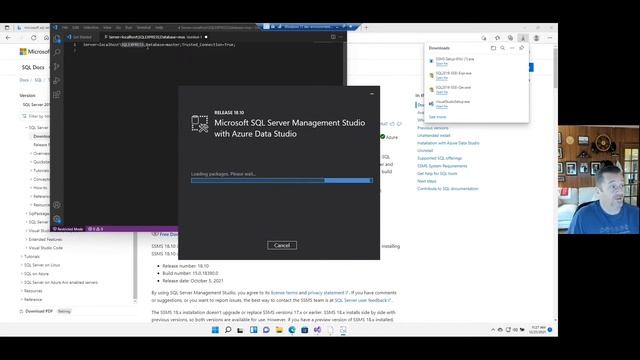This screenshot has height=360, width=640.
Task: Open VS Code Accounts icon
Action: coord(57,205)
